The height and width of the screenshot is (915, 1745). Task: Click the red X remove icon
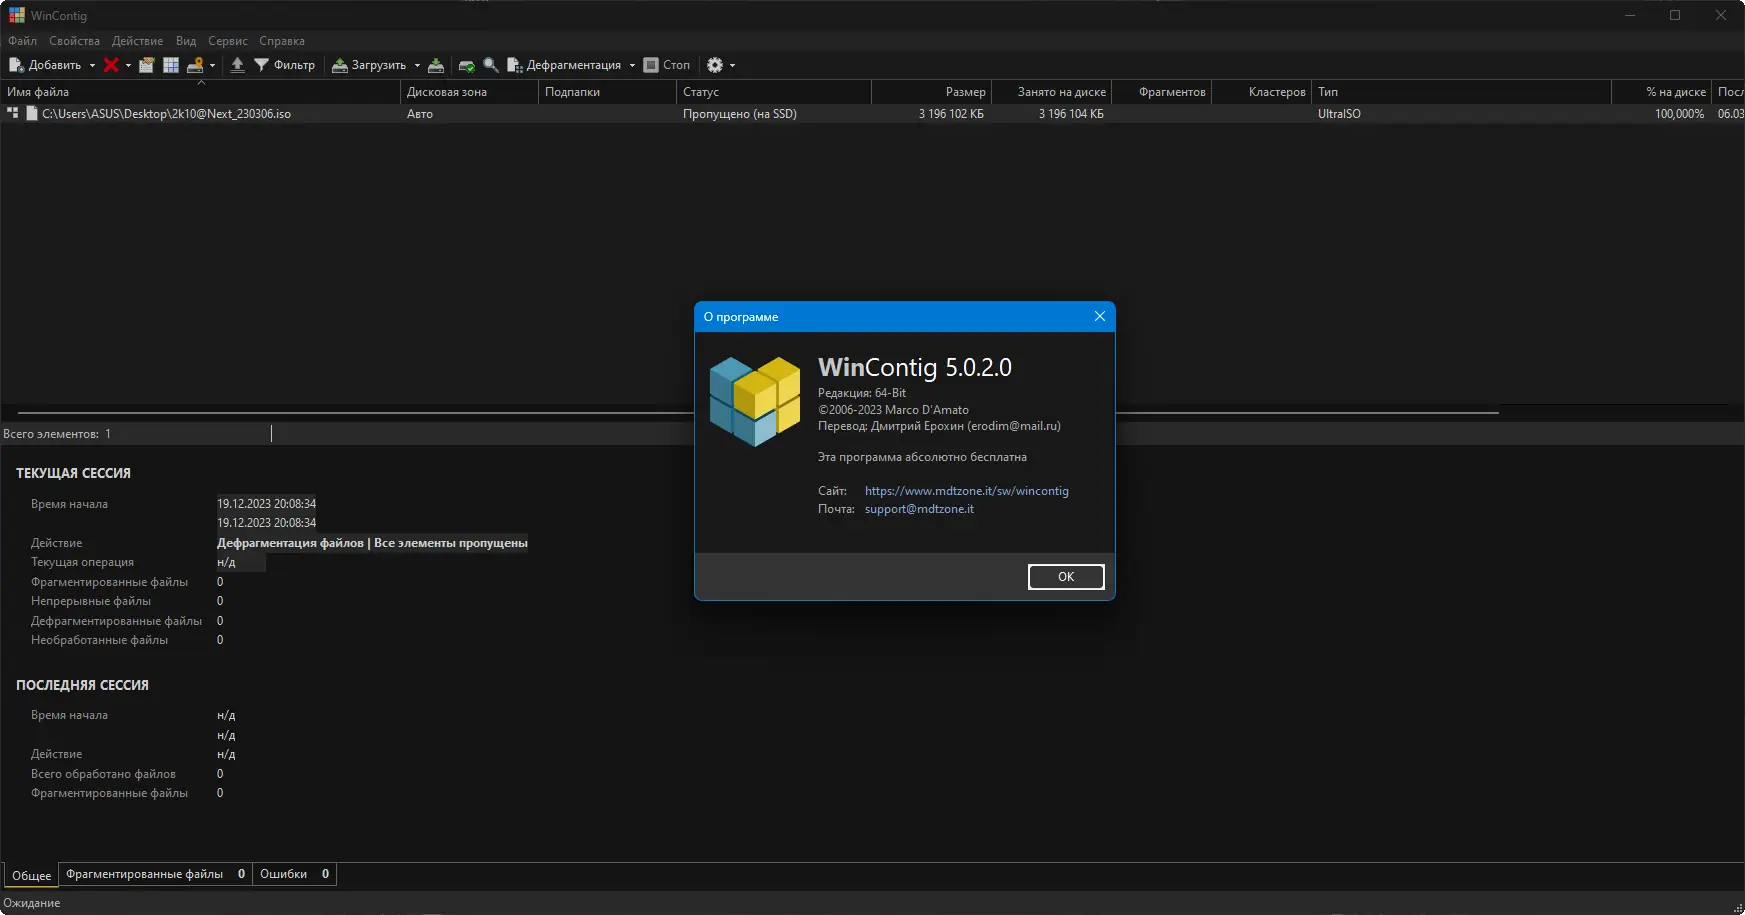point(111,65)
